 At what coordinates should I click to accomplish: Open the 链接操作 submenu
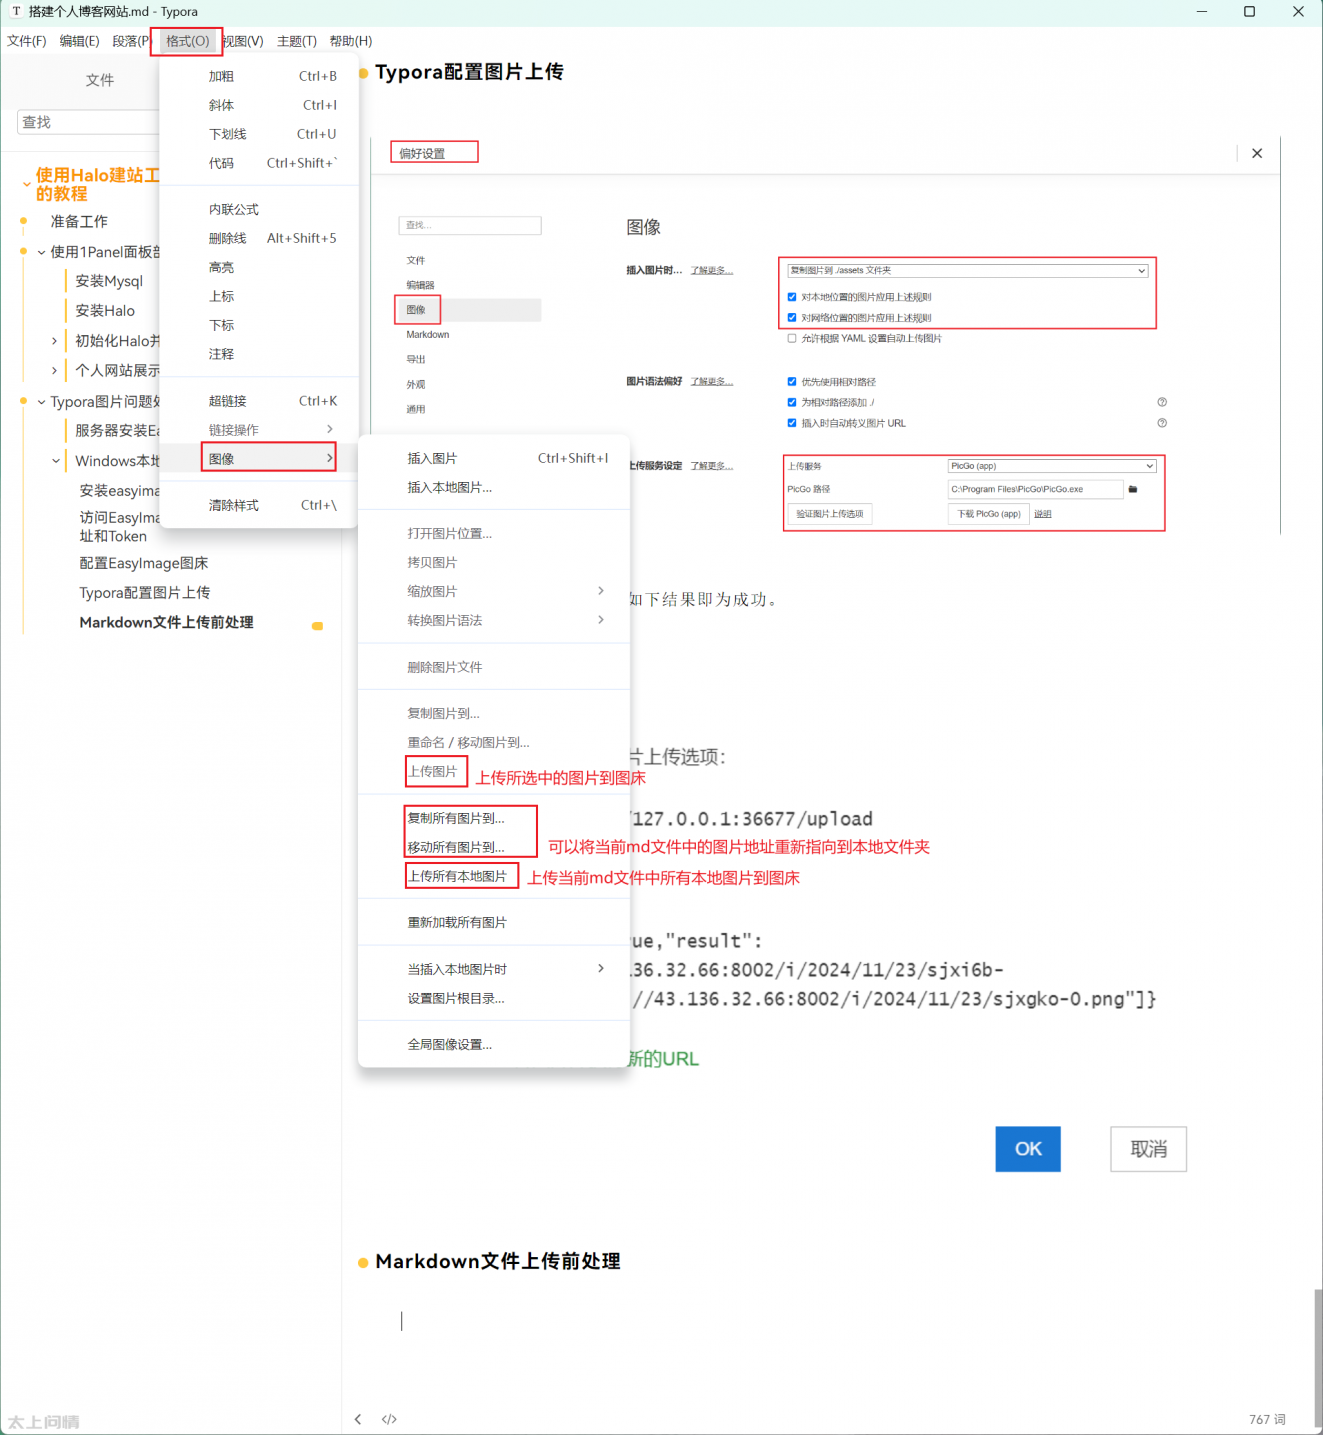(259, 429)
